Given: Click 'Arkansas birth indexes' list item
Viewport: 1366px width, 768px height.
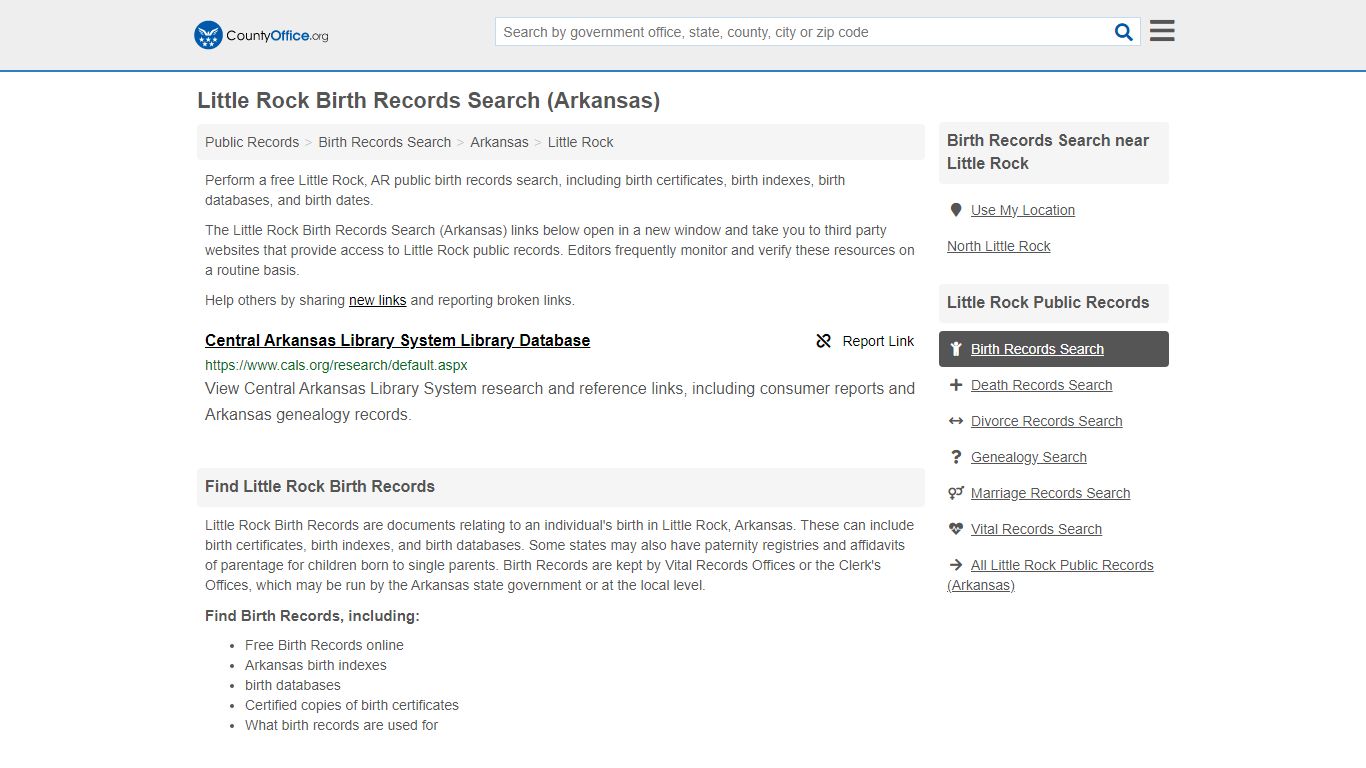Looking at the screenshot, I should tap(315, 665).
